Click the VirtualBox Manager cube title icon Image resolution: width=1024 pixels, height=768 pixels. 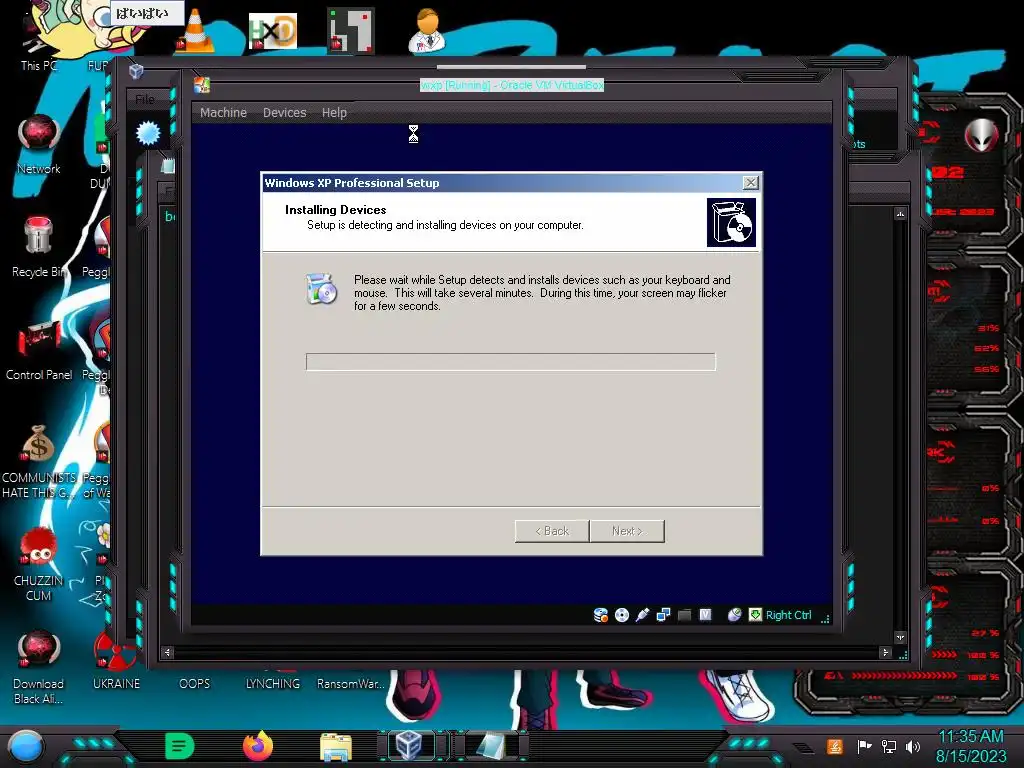[136, 71]
